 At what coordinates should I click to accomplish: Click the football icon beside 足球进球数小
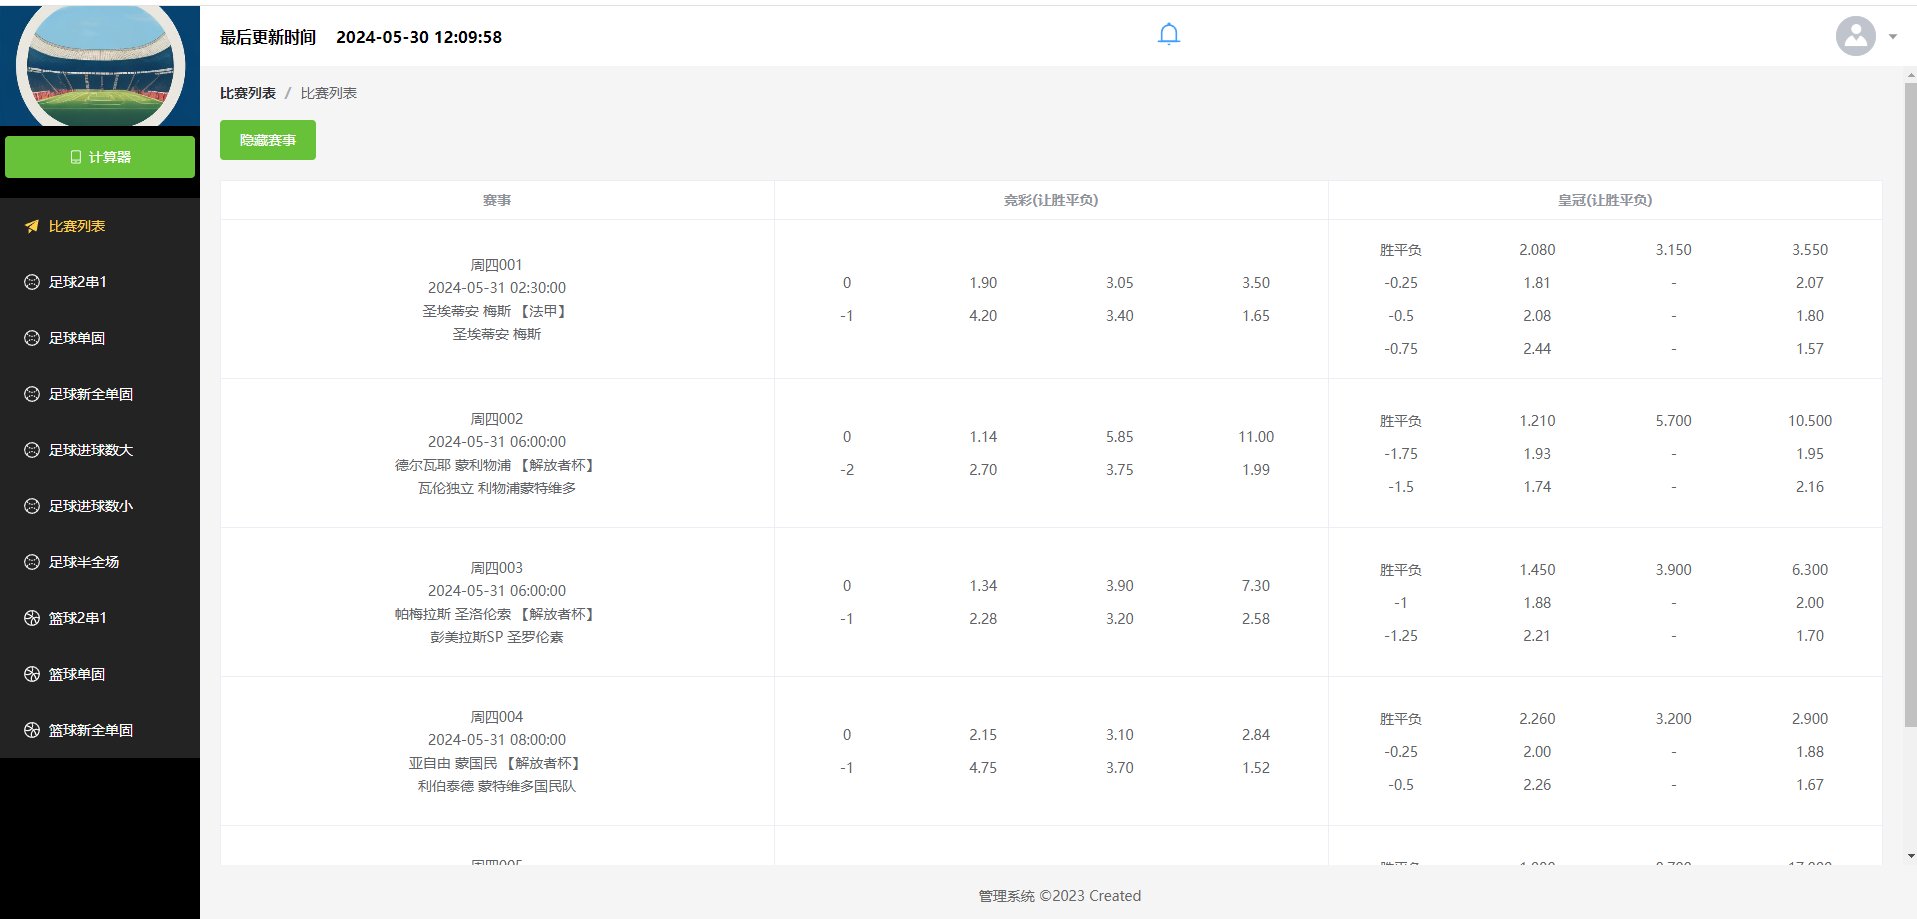click(x=32, y=506)
